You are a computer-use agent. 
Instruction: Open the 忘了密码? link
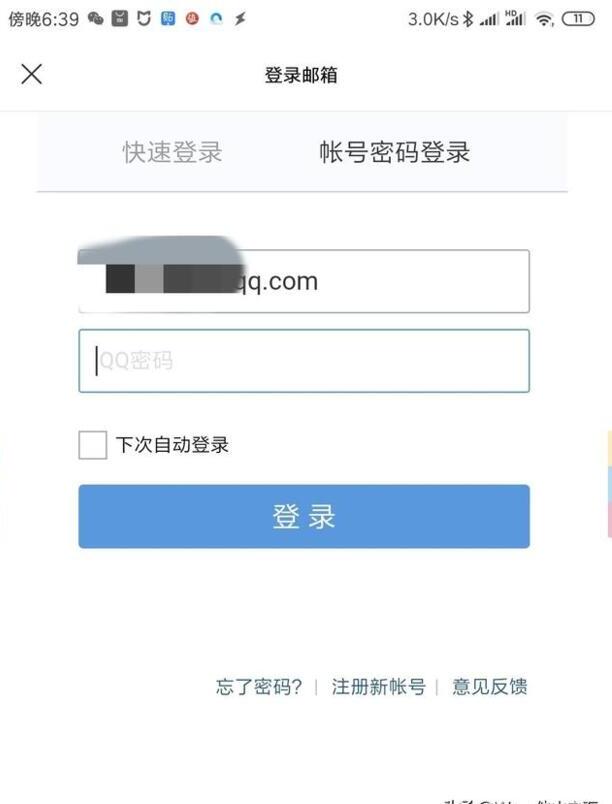(x=259, y=687)
